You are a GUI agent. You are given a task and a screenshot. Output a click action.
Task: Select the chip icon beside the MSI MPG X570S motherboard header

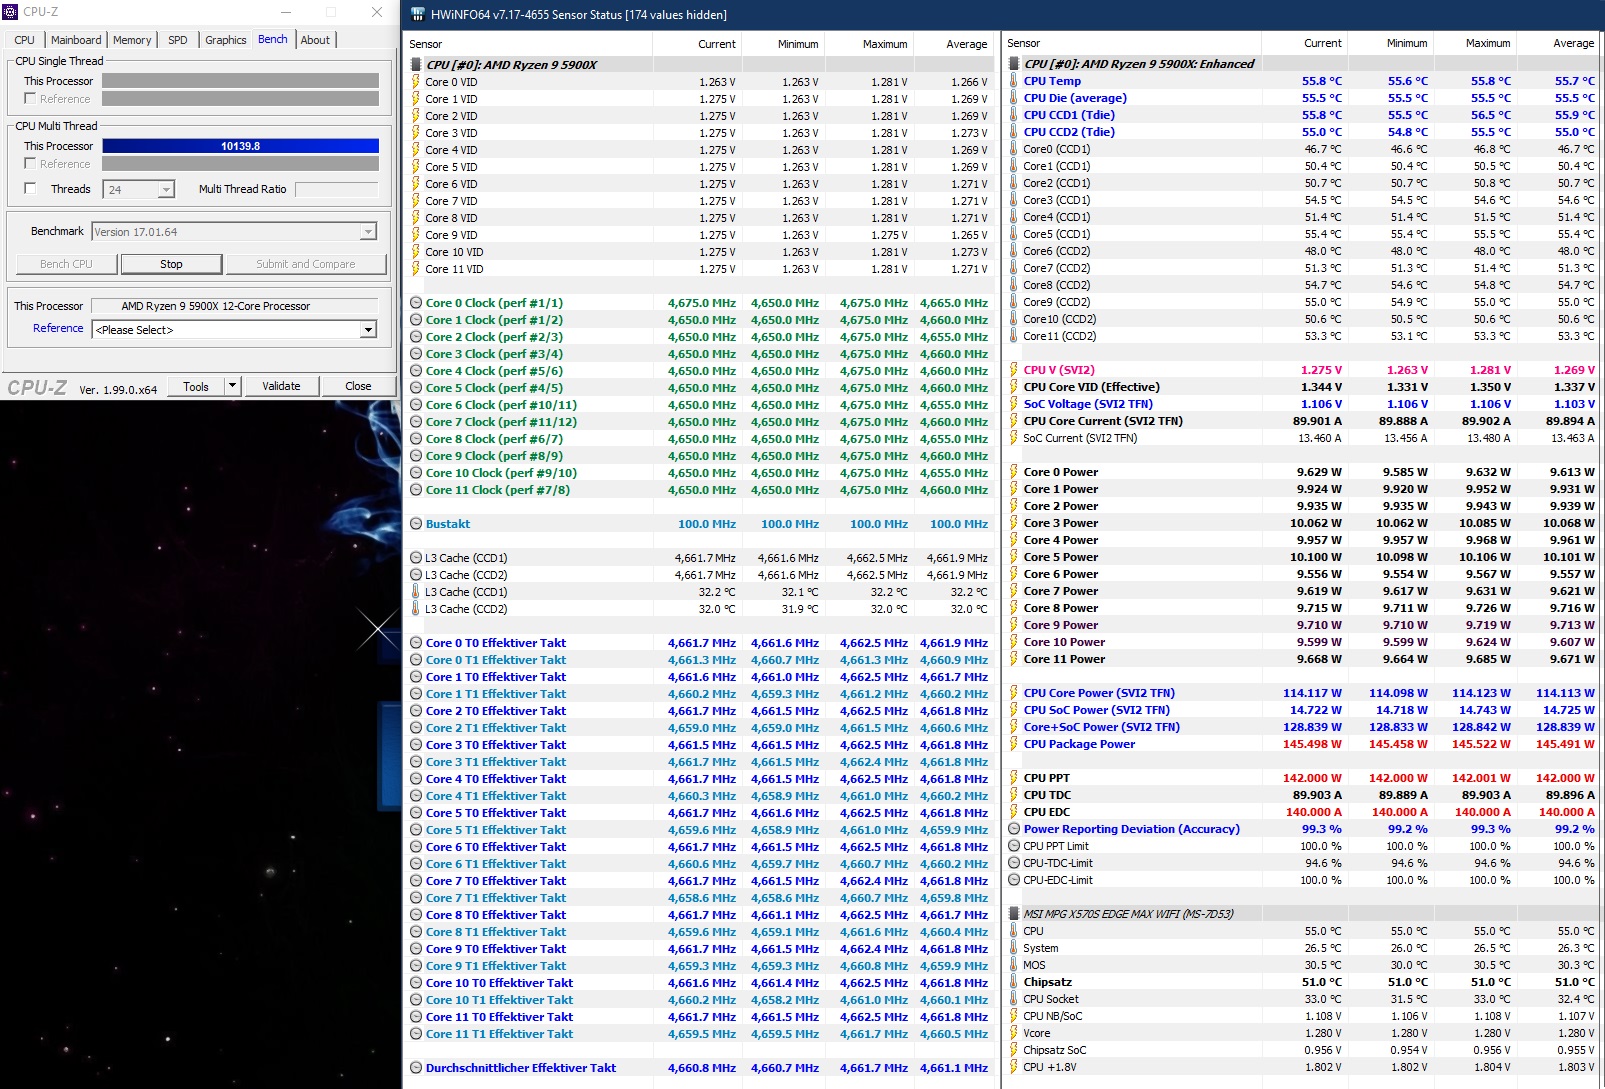point(1014,914)
